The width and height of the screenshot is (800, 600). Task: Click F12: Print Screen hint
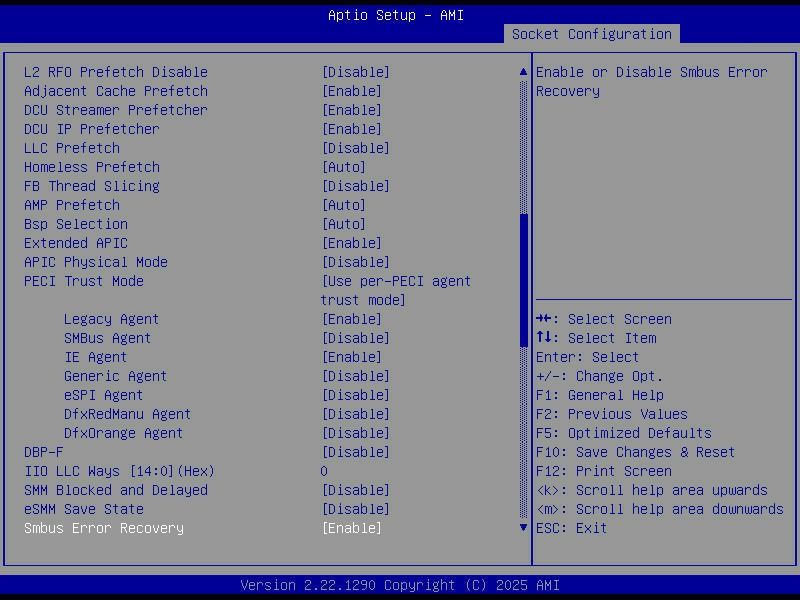[x=604, y=471]
